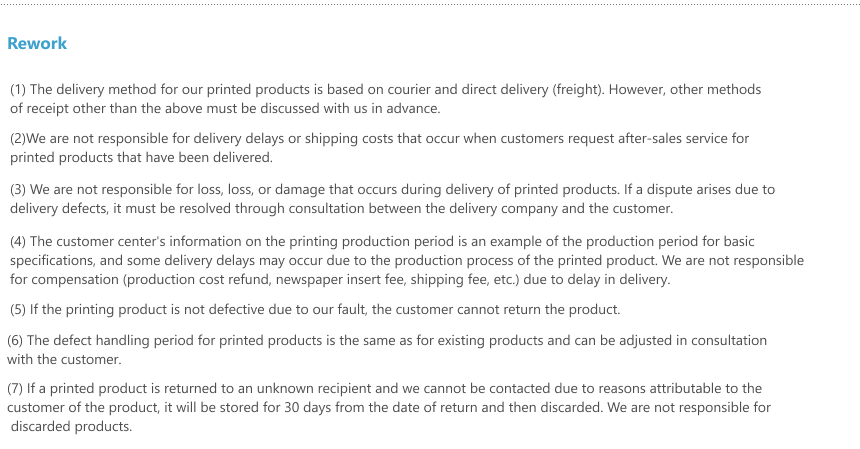The height and width of the screenshot is (449, 860).
Task: Click the line starting 'delivery defects, it must'
Action: point(341,209)
